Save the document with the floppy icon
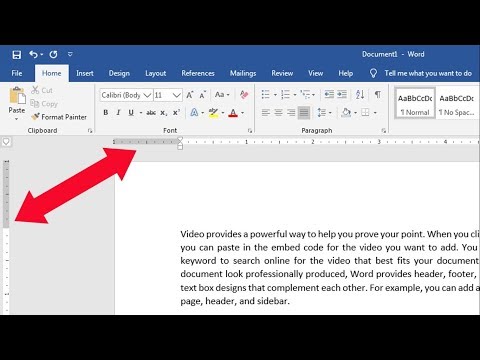This screenshot has width=480, height=360. (x=17, y=54)
